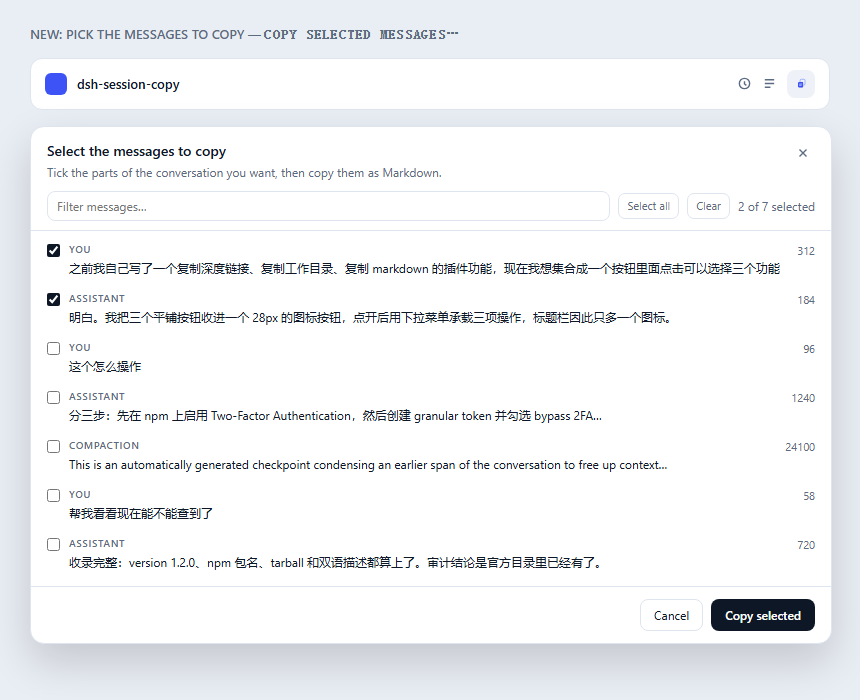Click the character count 58
This screenshot has width=860, height=700.
pyautogui.click(x=809, y=496)
